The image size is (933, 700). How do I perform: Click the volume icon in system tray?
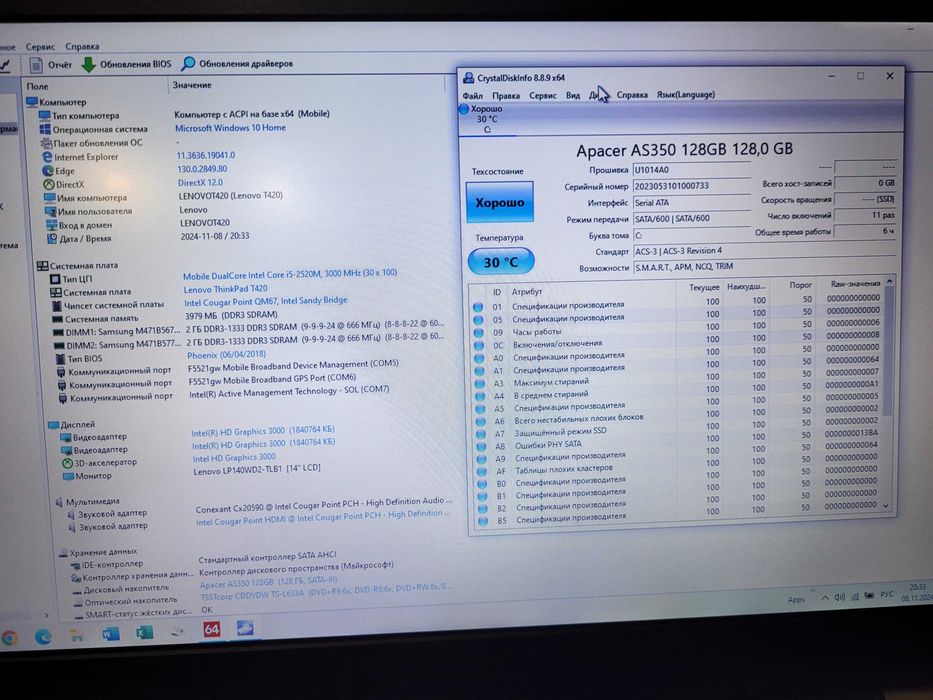pos(840,597)
